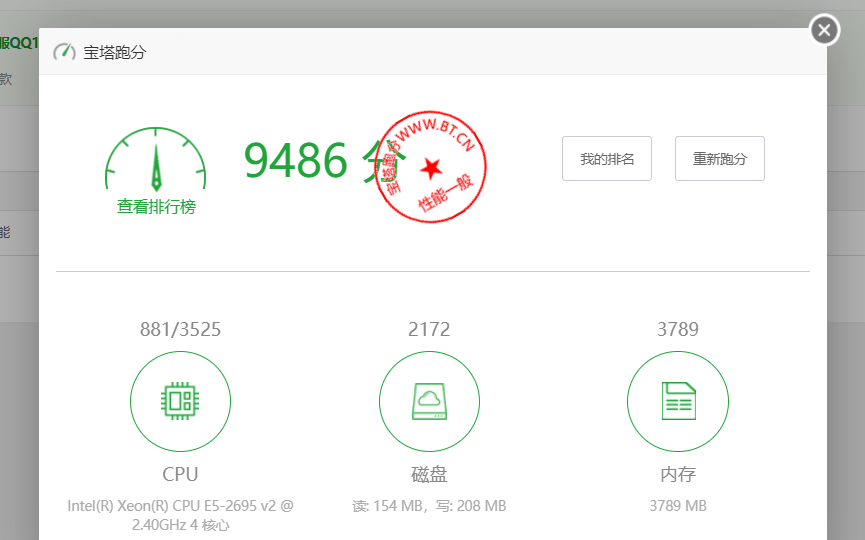Open the 查看排行榜 link
Screen dimensions: 865x540
click(x=156, y=207)
